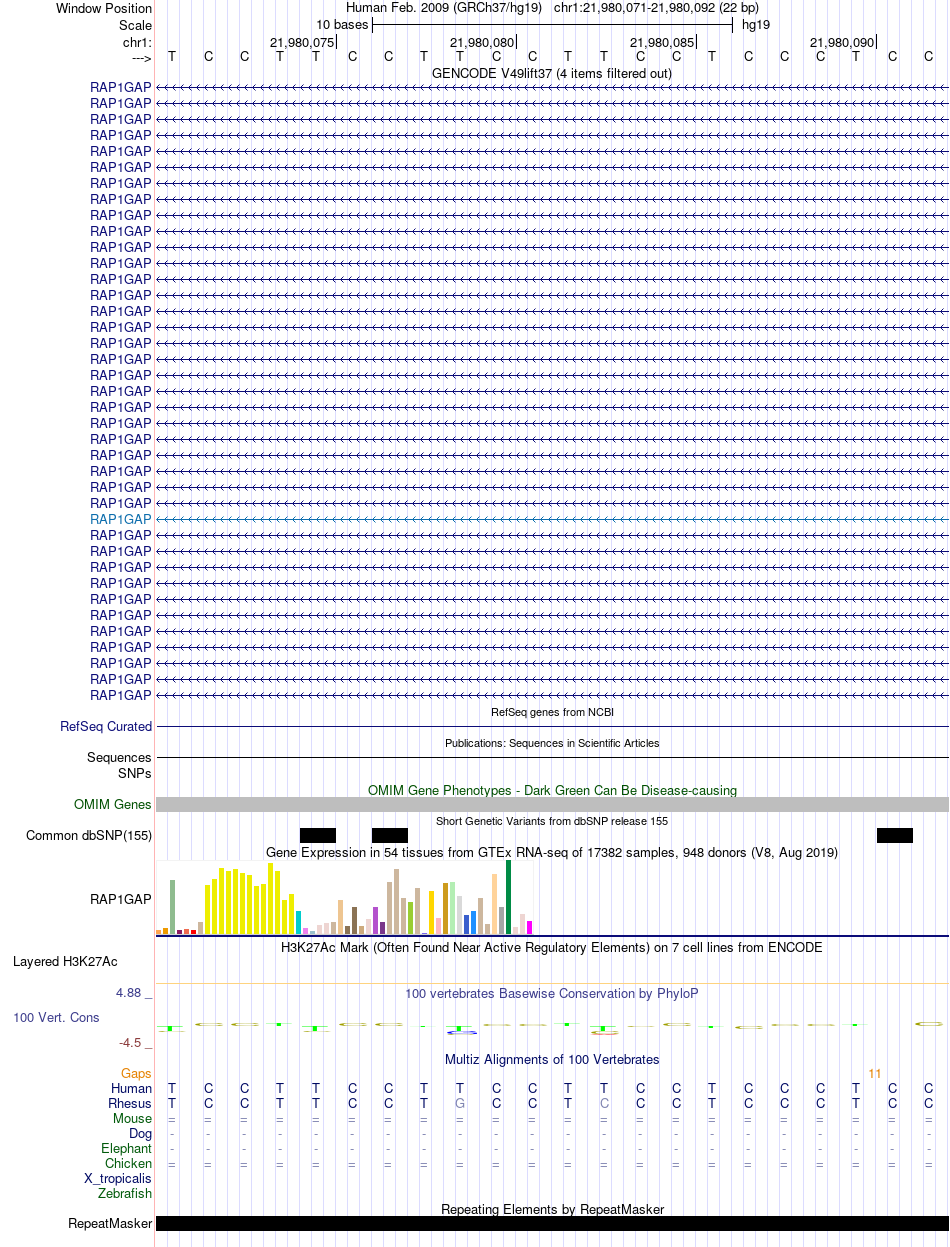The image size is (950, 1247).
Task: Click the RAP1GAP label beside the GTEx bar chart
Action: tap(121, 899)
